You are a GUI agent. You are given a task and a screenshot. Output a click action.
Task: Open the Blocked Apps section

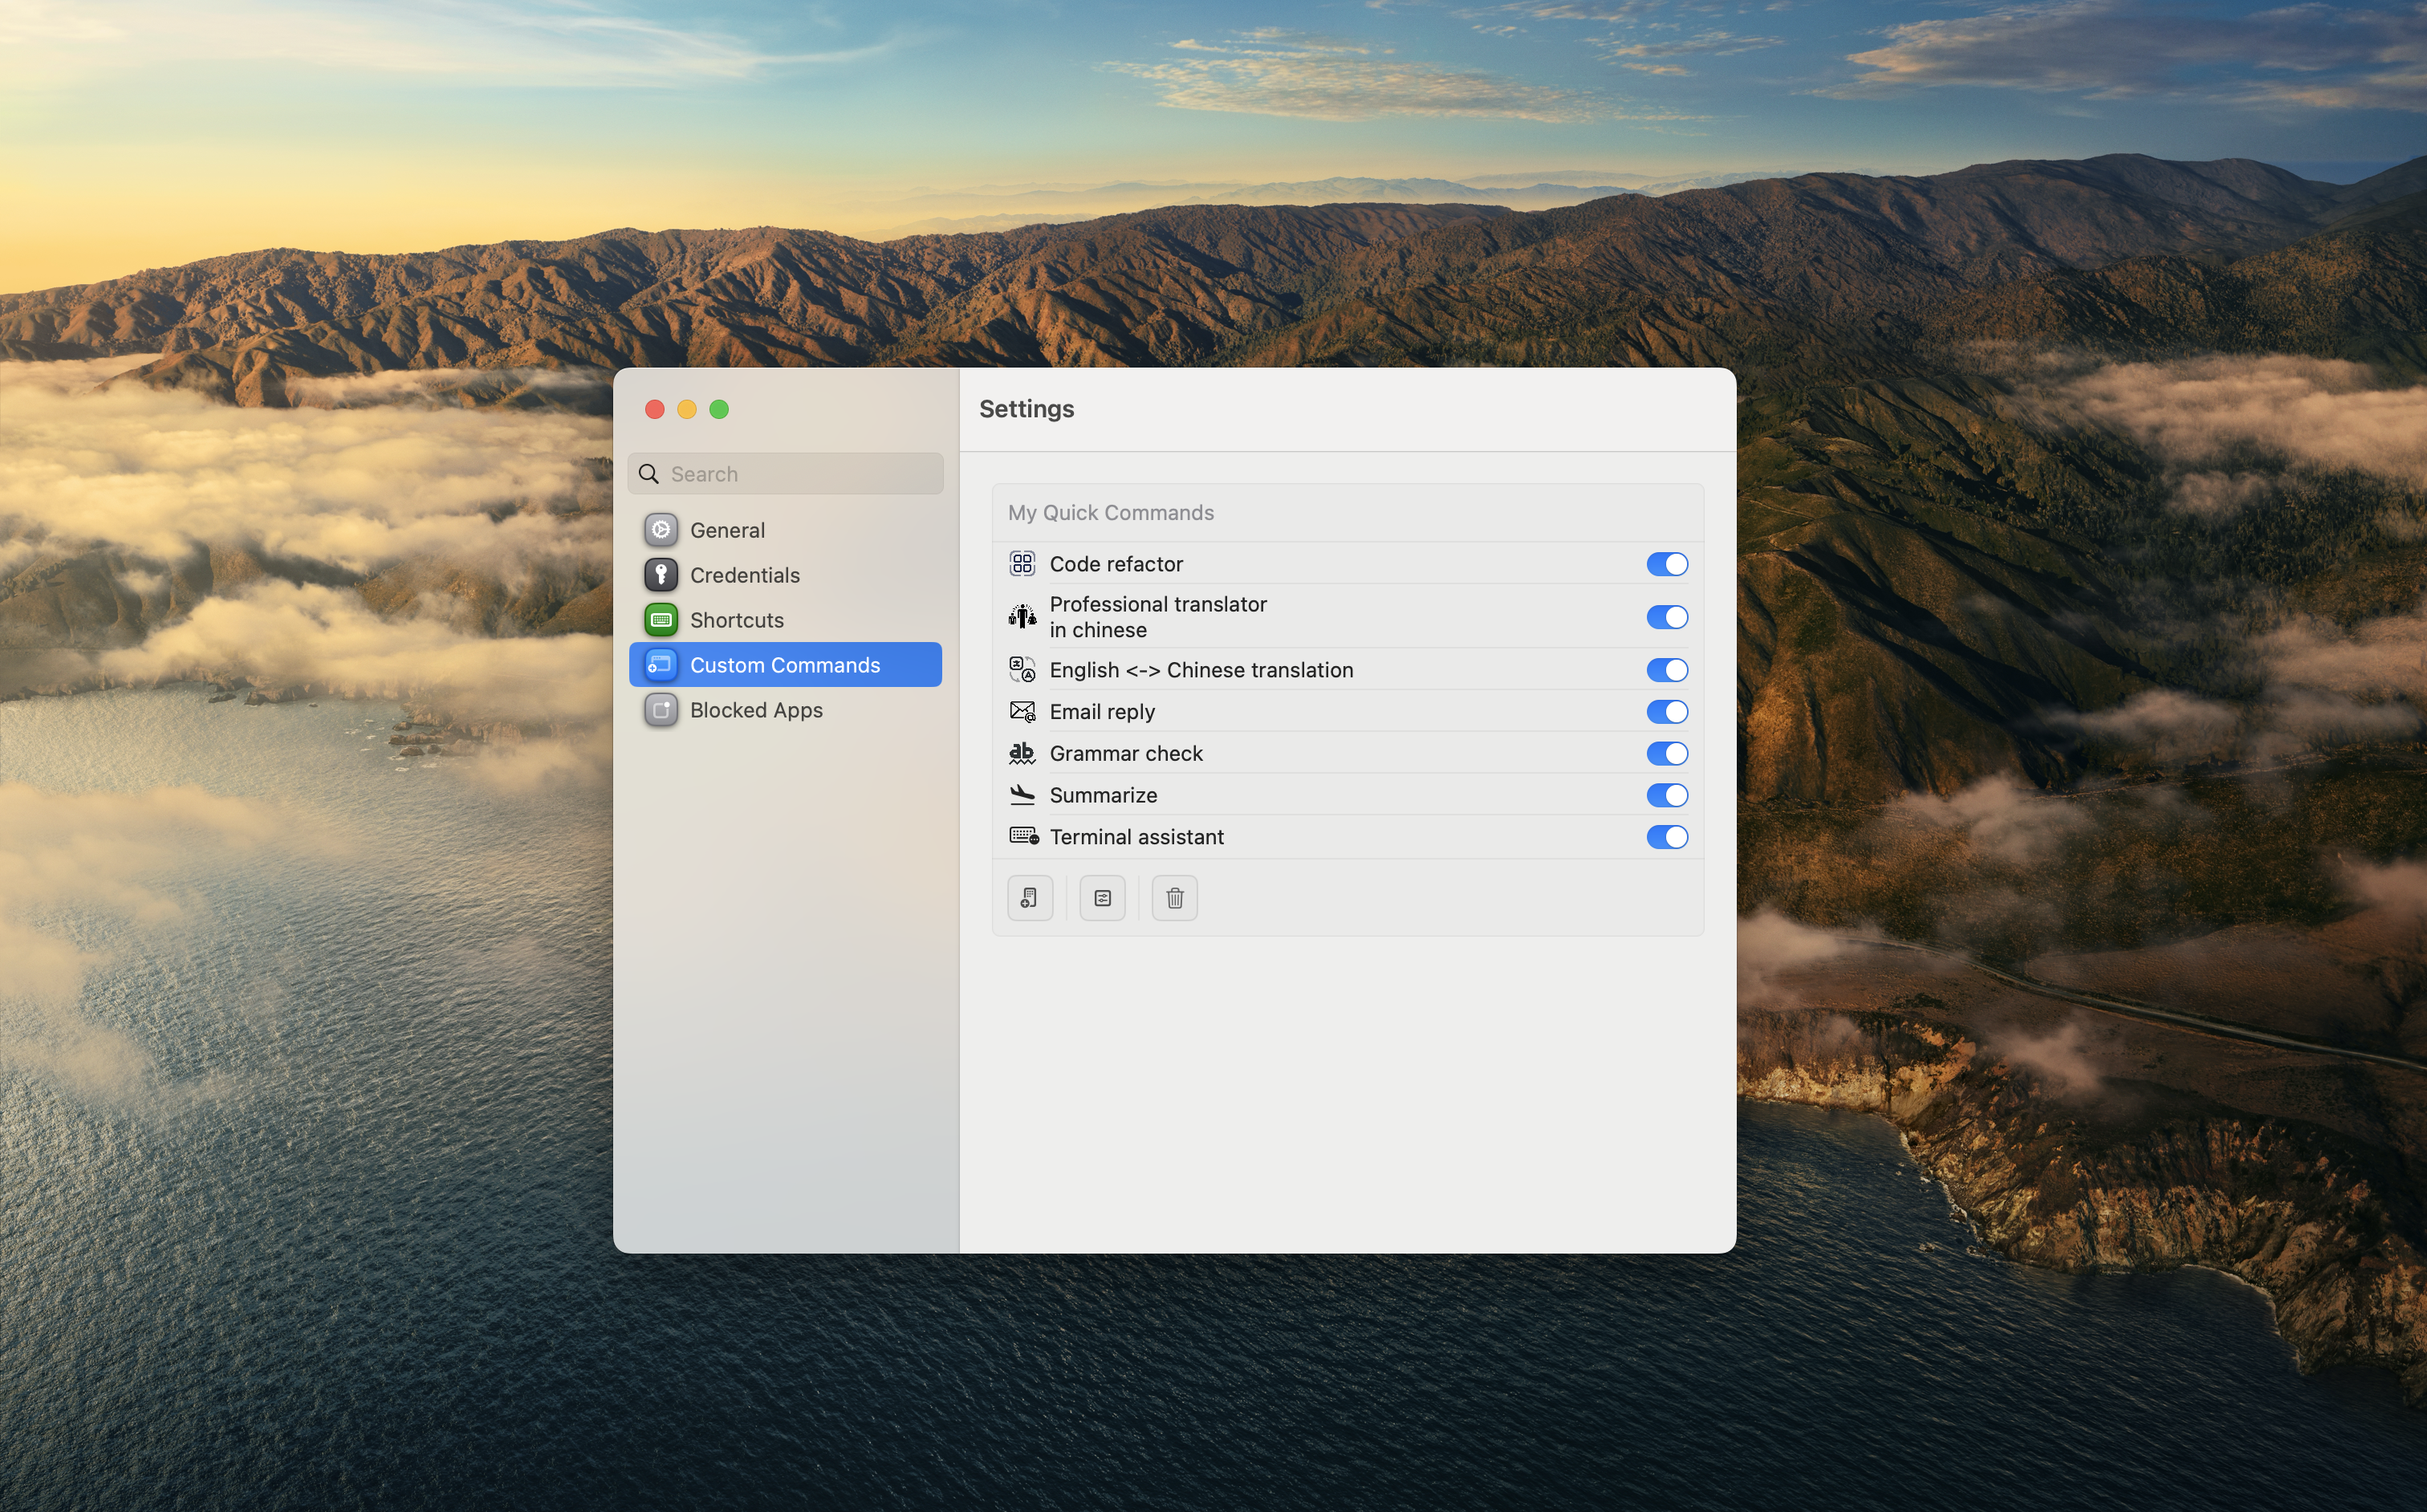click(x=755, y=710)
